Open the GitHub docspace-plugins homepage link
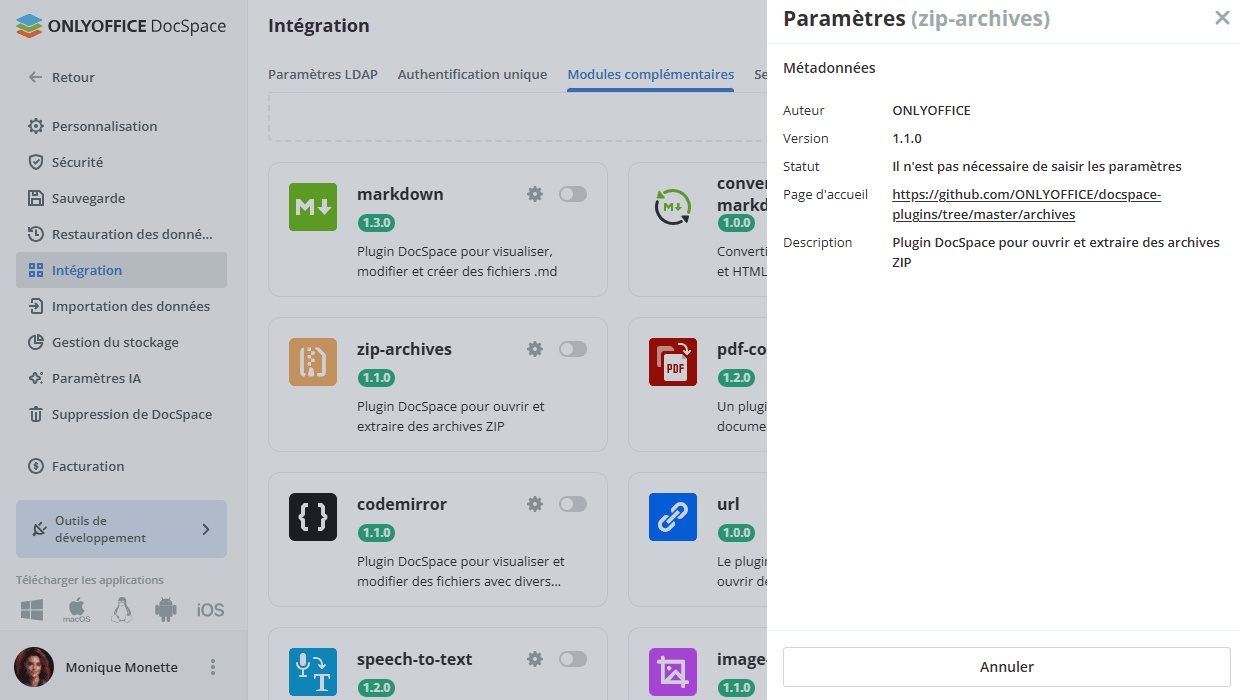Image resolution: width=1240 pixels, height=700 pixels. pos(1027,204)
